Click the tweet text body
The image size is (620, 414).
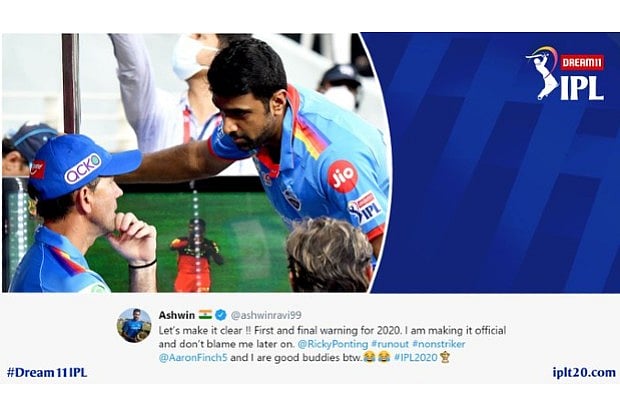(x=332, y=344)
